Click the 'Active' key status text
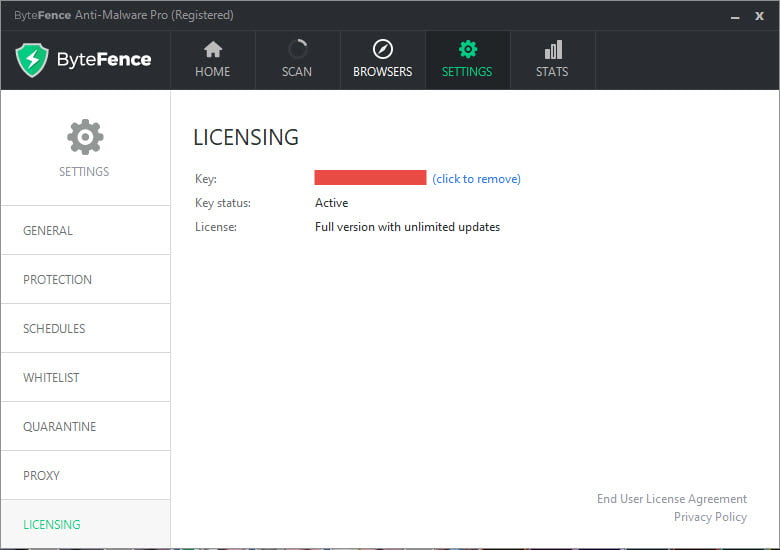This screenshot has height=550, width=780. coord(331,203)
